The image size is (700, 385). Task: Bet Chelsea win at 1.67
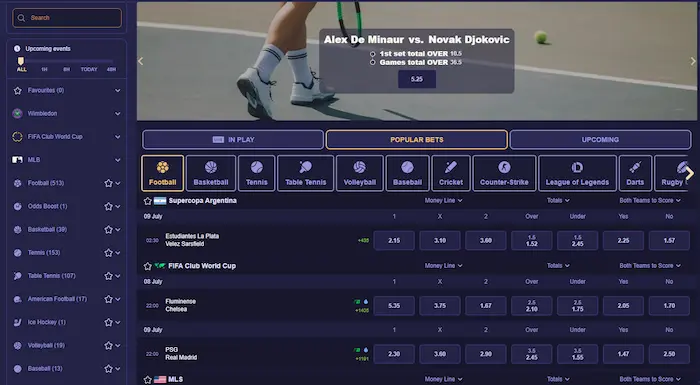(x=486, y=305)
